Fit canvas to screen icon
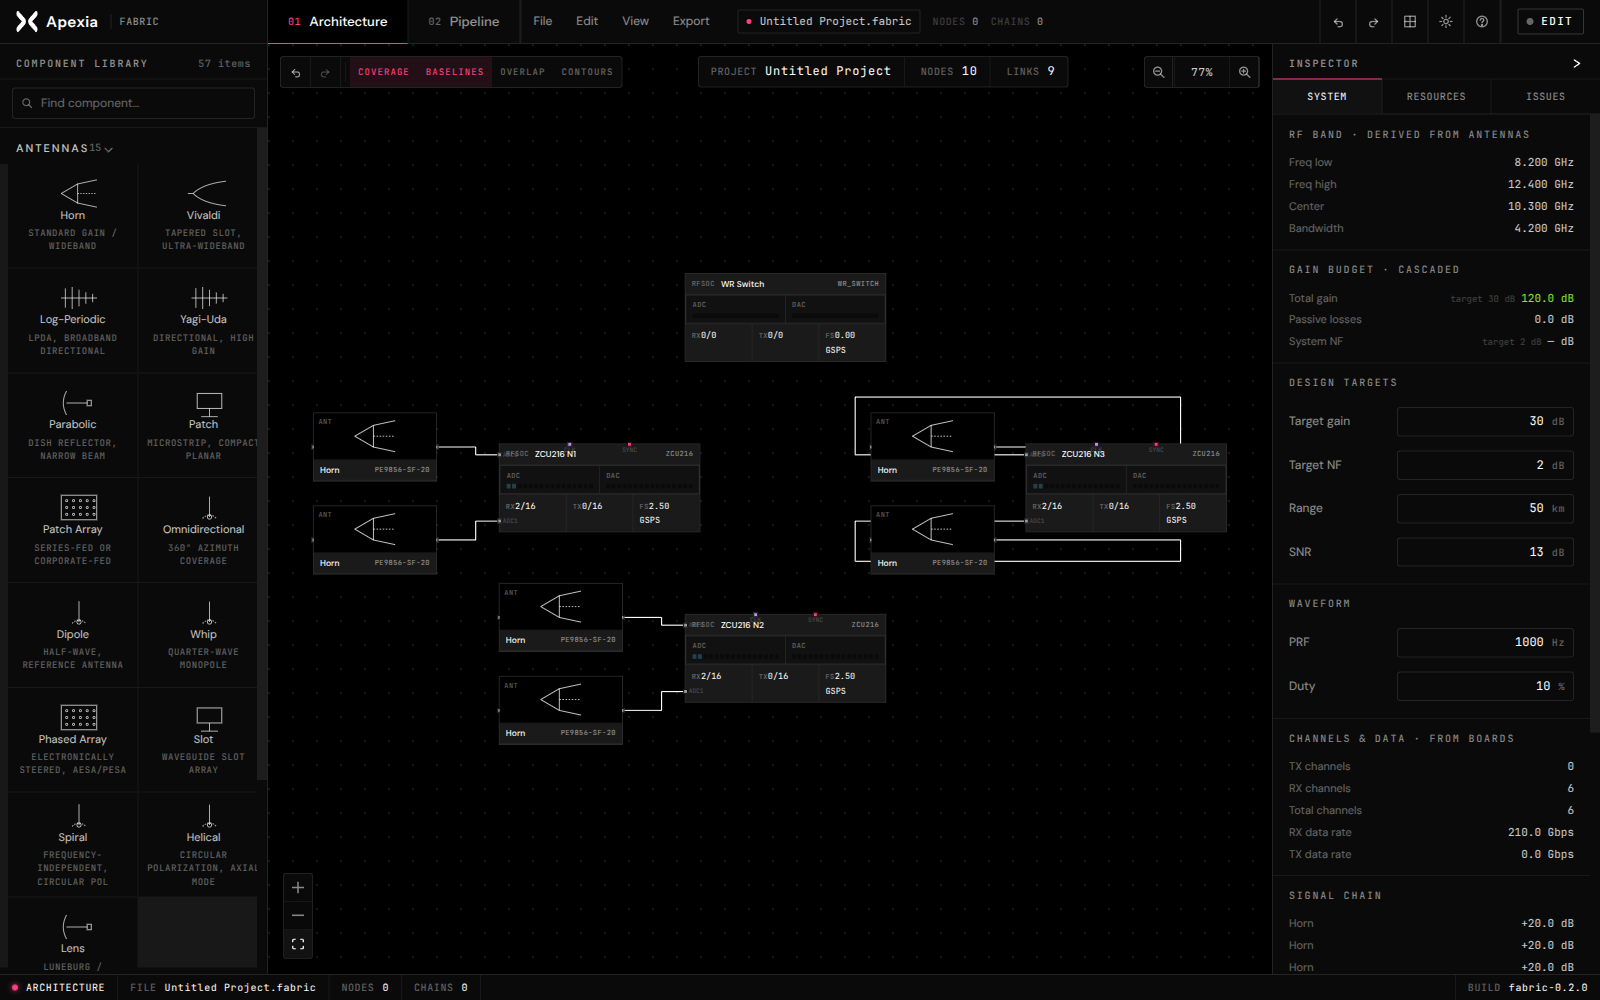The width and height of the screenshot is (1600, 1000). point(298,944)
